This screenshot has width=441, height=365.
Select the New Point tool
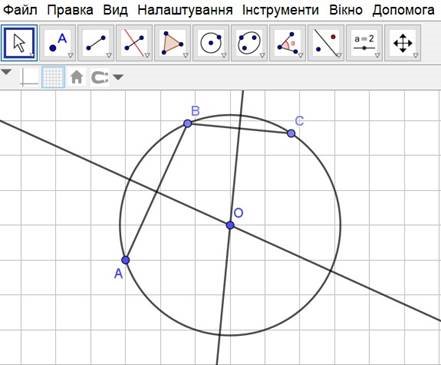point(58,43)
